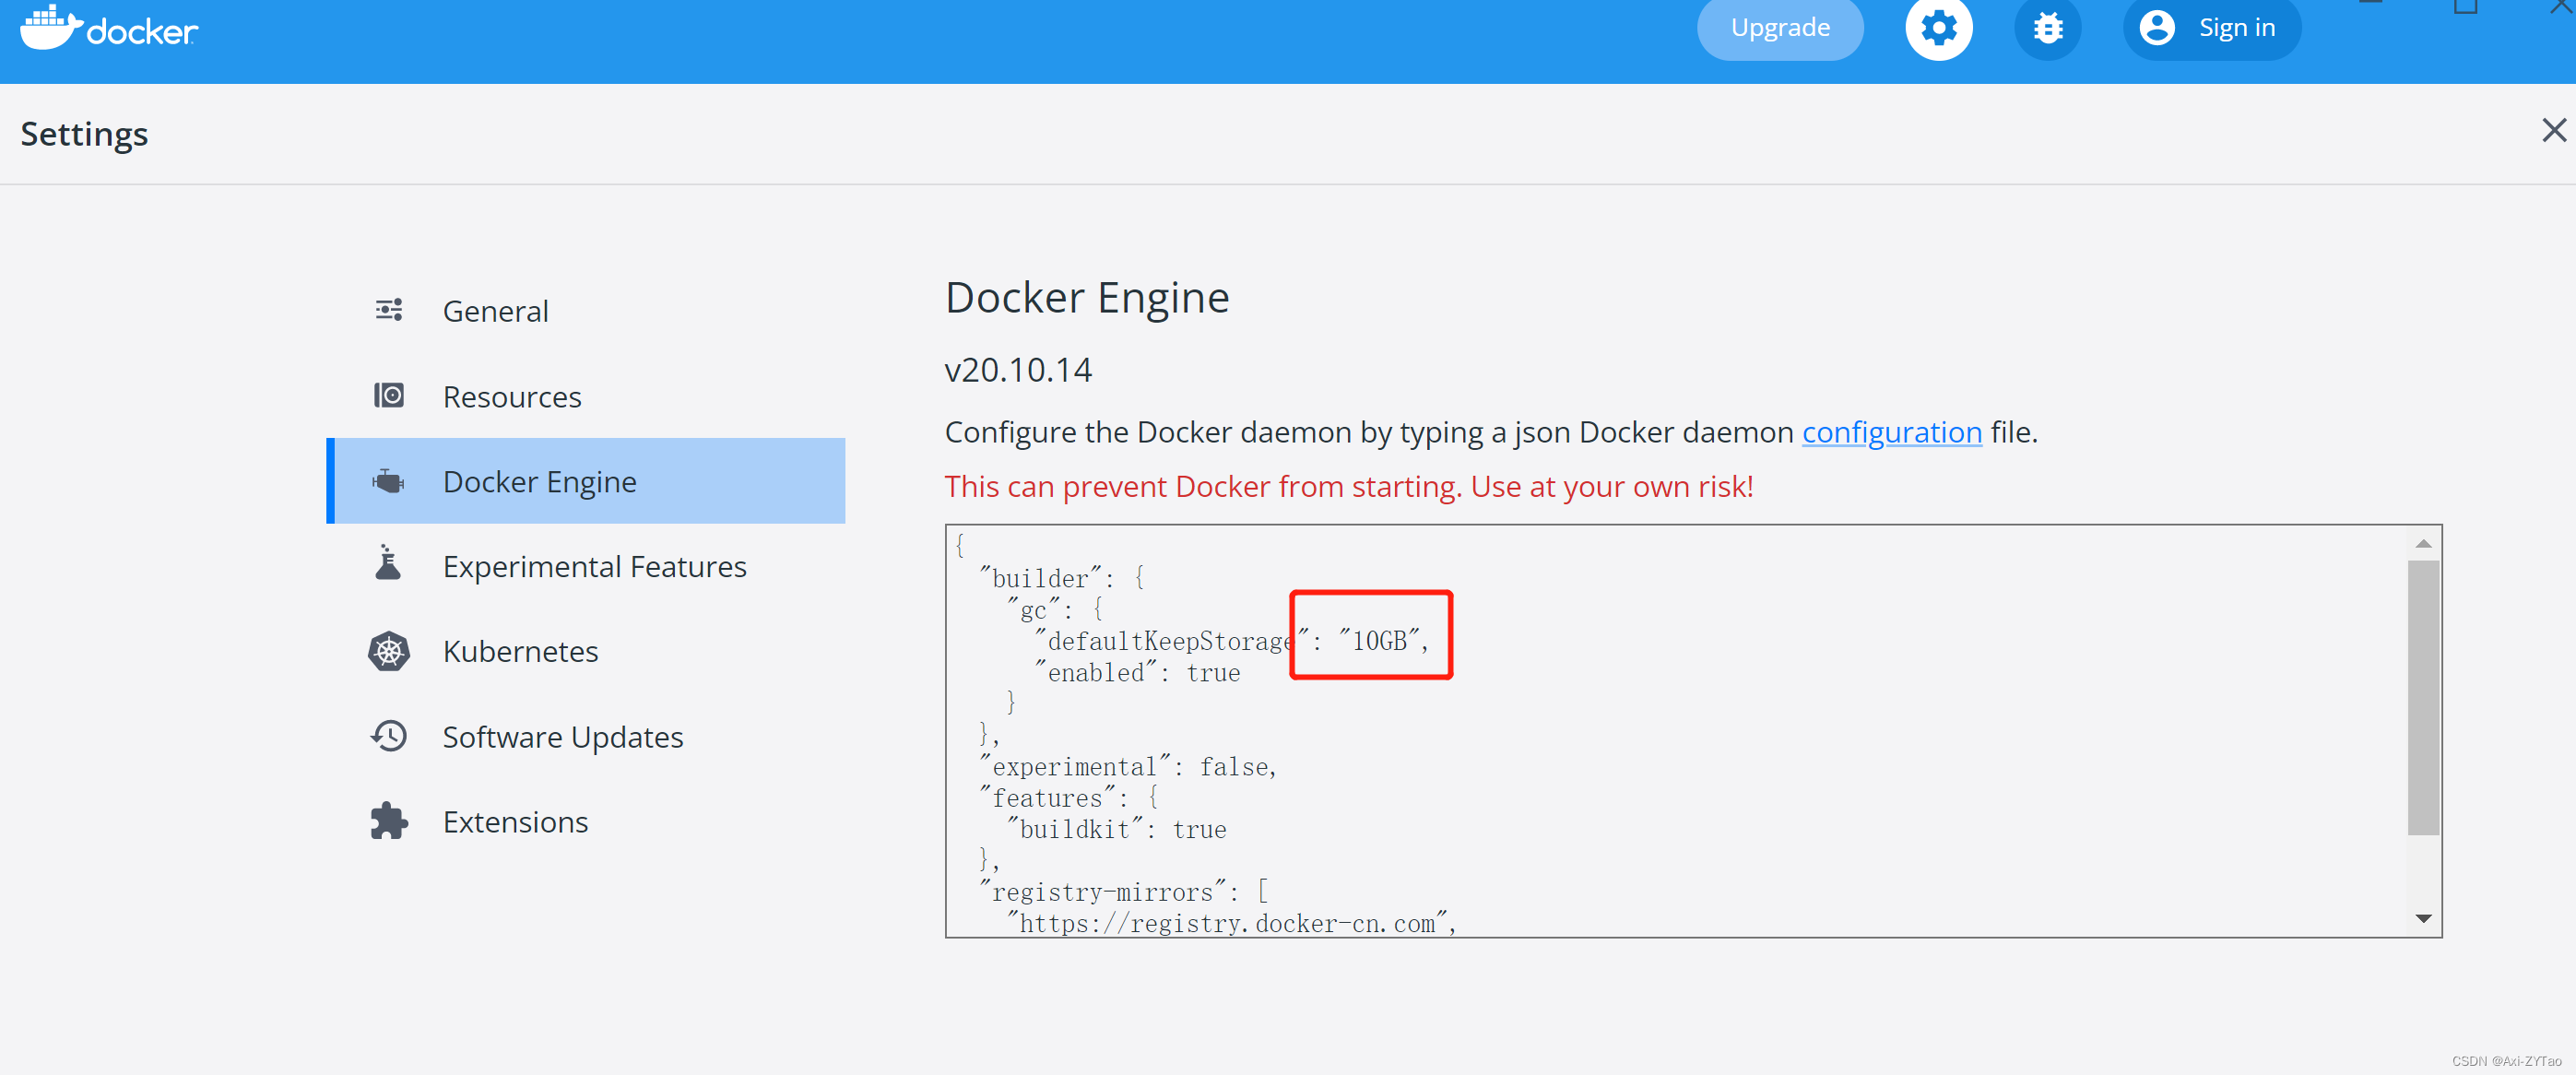Click the Kubernetes helm wheel icon

(x=388, y=651)
